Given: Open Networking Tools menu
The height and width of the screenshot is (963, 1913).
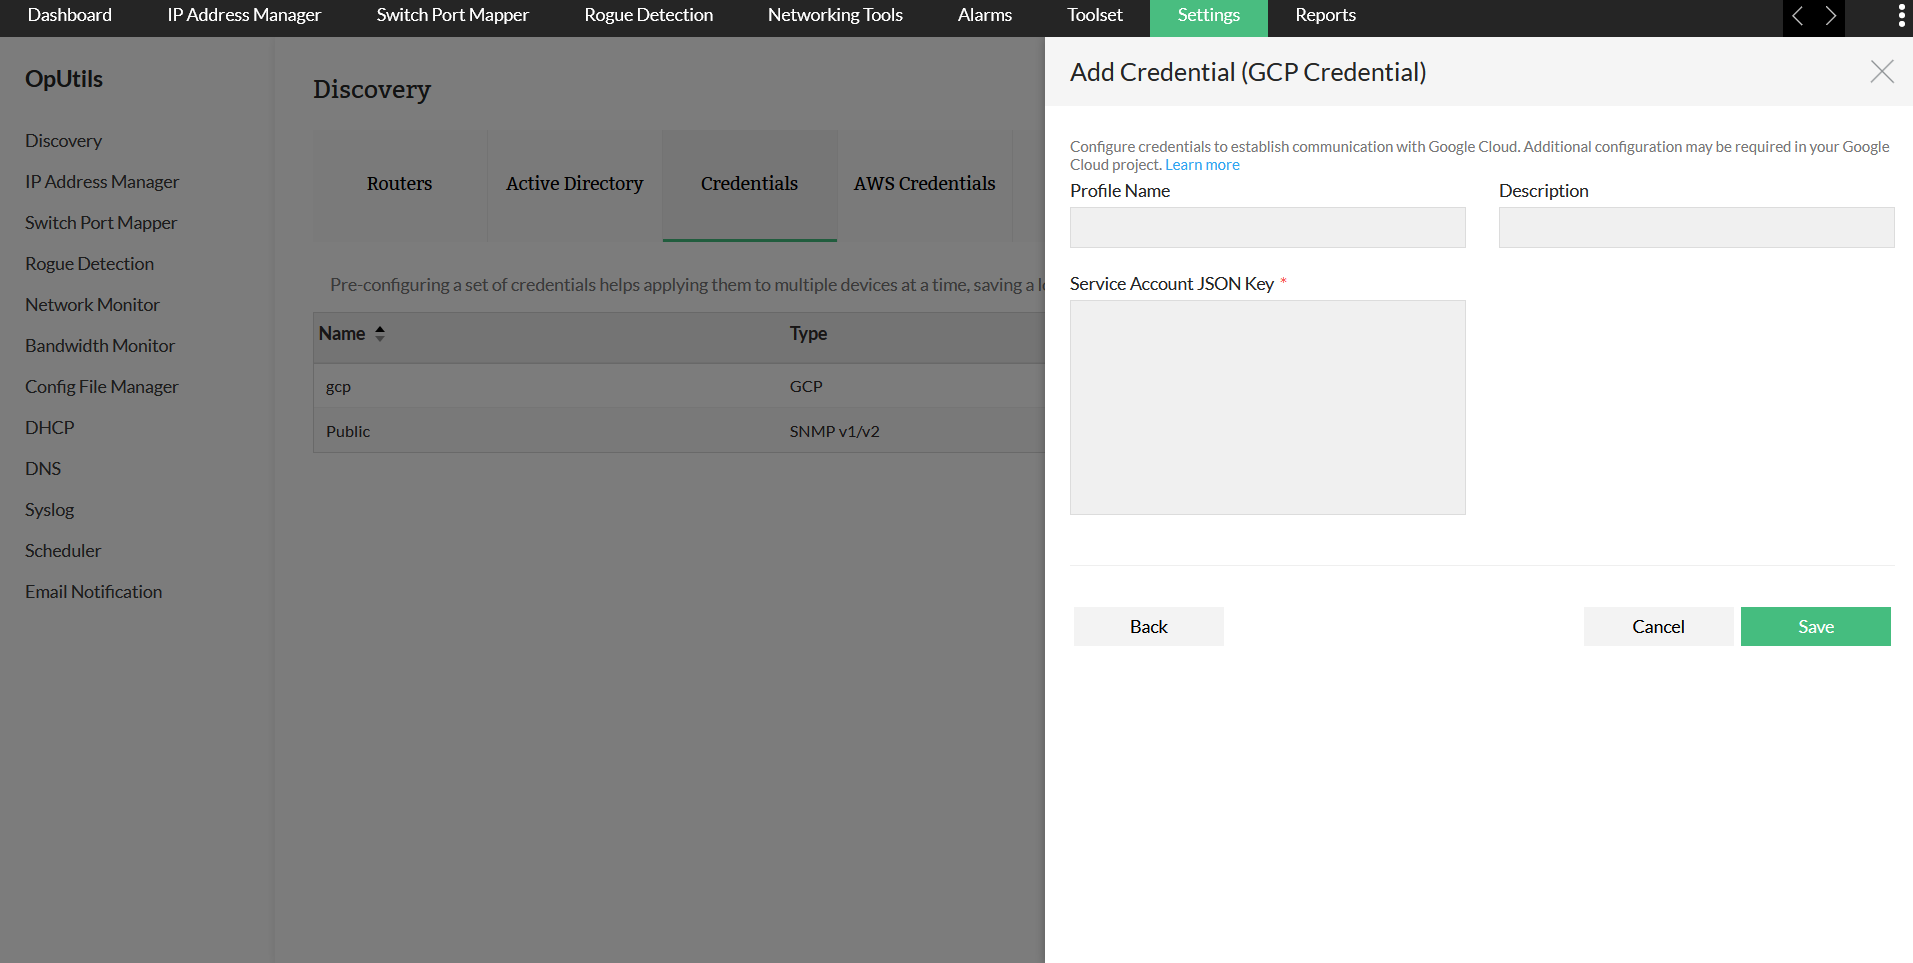Looking at the screenshot, I should coord(835,15).
